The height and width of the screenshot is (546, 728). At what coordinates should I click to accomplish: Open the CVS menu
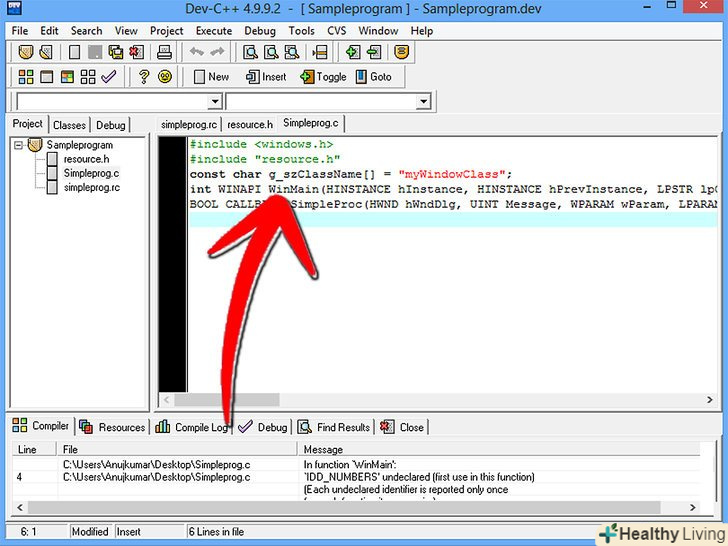[x=337, y=31]
